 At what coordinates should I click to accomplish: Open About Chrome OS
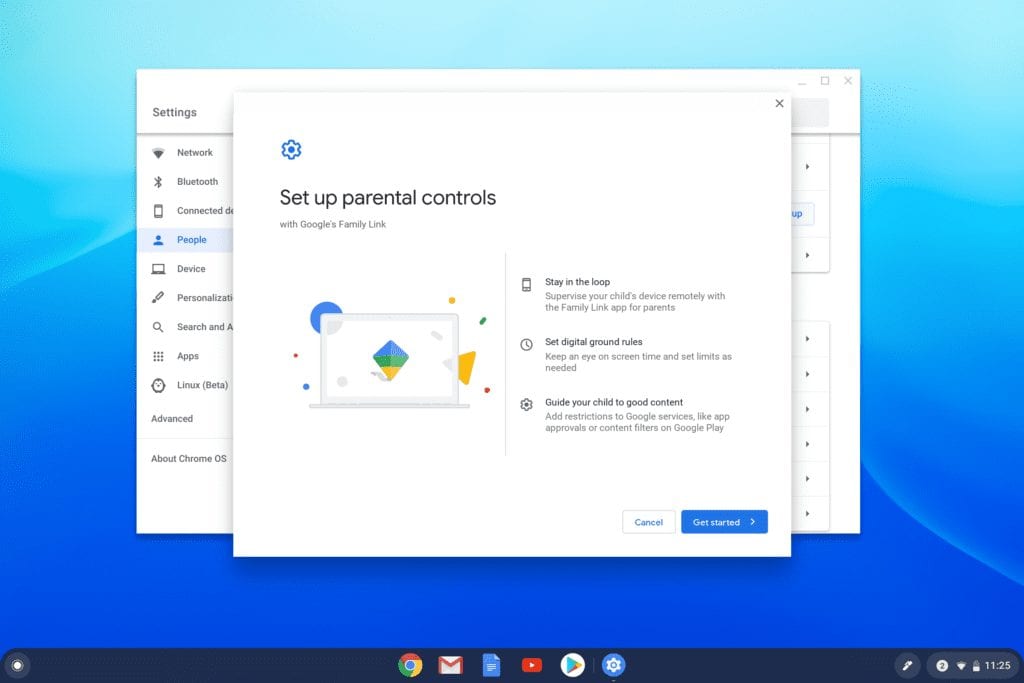pyautogui.click(x=189, y=458)
